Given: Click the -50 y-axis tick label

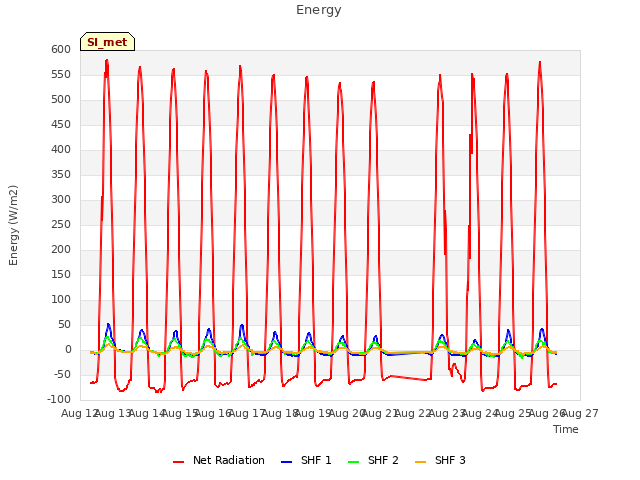Looking at the screenshot, I should tap(63, 375).
